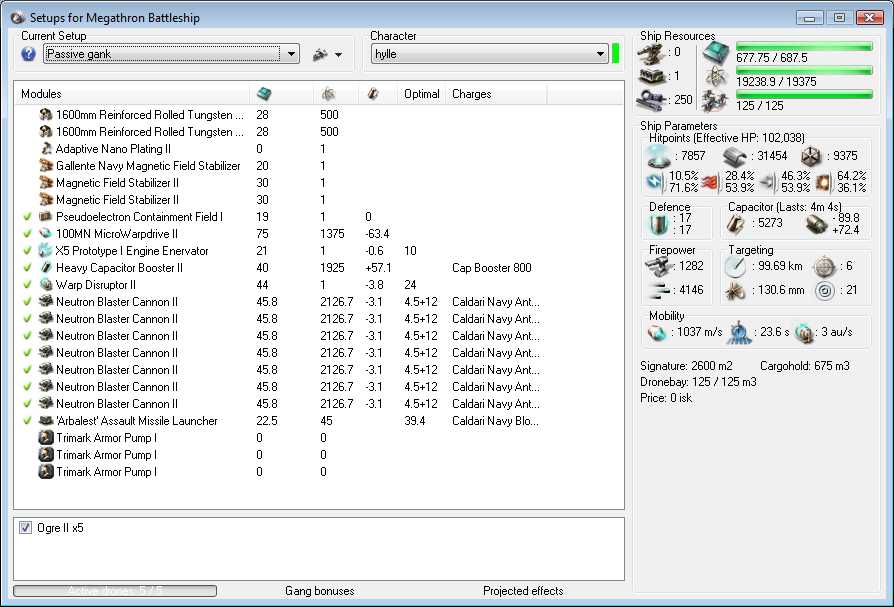Viewport: 894px width, 607px height.
Task: Click the drone bandwidth icon beside 125 / 125
Action: pyautogui.click(x=716, y=101)
